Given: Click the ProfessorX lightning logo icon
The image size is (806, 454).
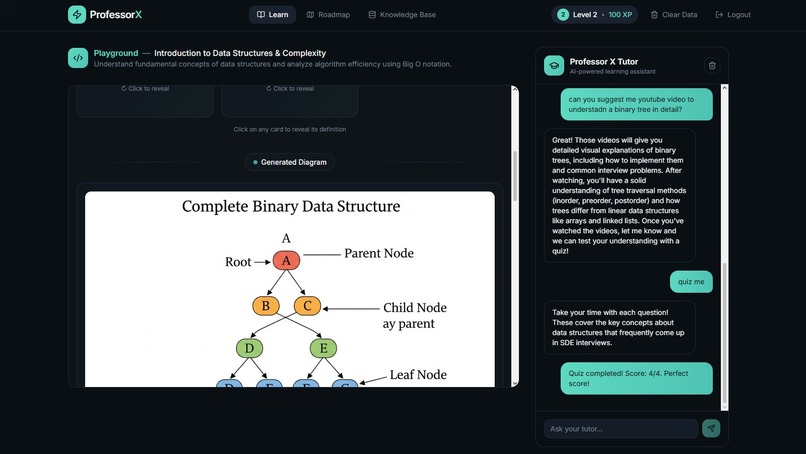Looking at the screenshot, I should [77, 14].
